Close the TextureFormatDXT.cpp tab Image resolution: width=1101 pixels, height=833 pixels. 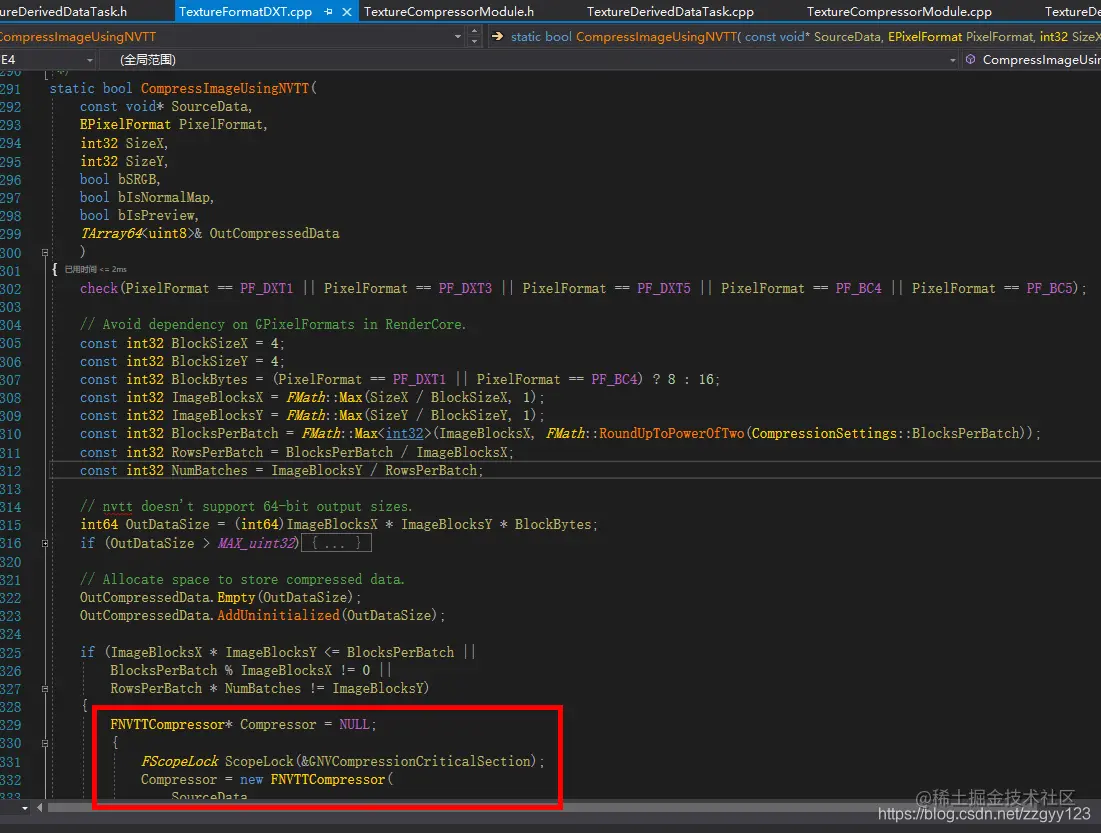[x=346, y=12]
